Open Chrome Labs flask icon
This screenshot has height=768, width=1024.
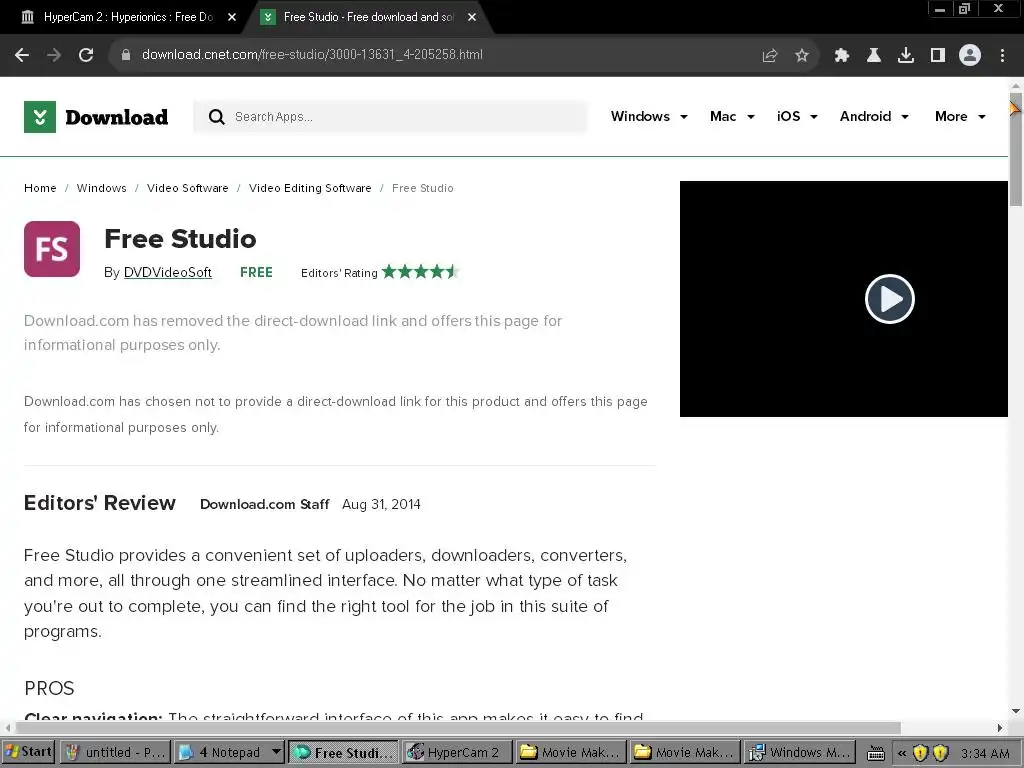[x=873, y=56]
